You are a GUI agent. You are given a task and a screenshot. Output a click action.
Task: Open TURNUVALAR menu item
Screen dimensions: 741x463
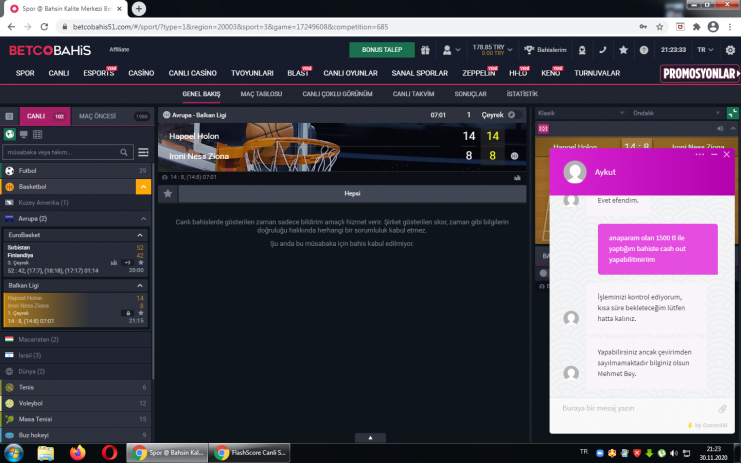coord(597,73)
